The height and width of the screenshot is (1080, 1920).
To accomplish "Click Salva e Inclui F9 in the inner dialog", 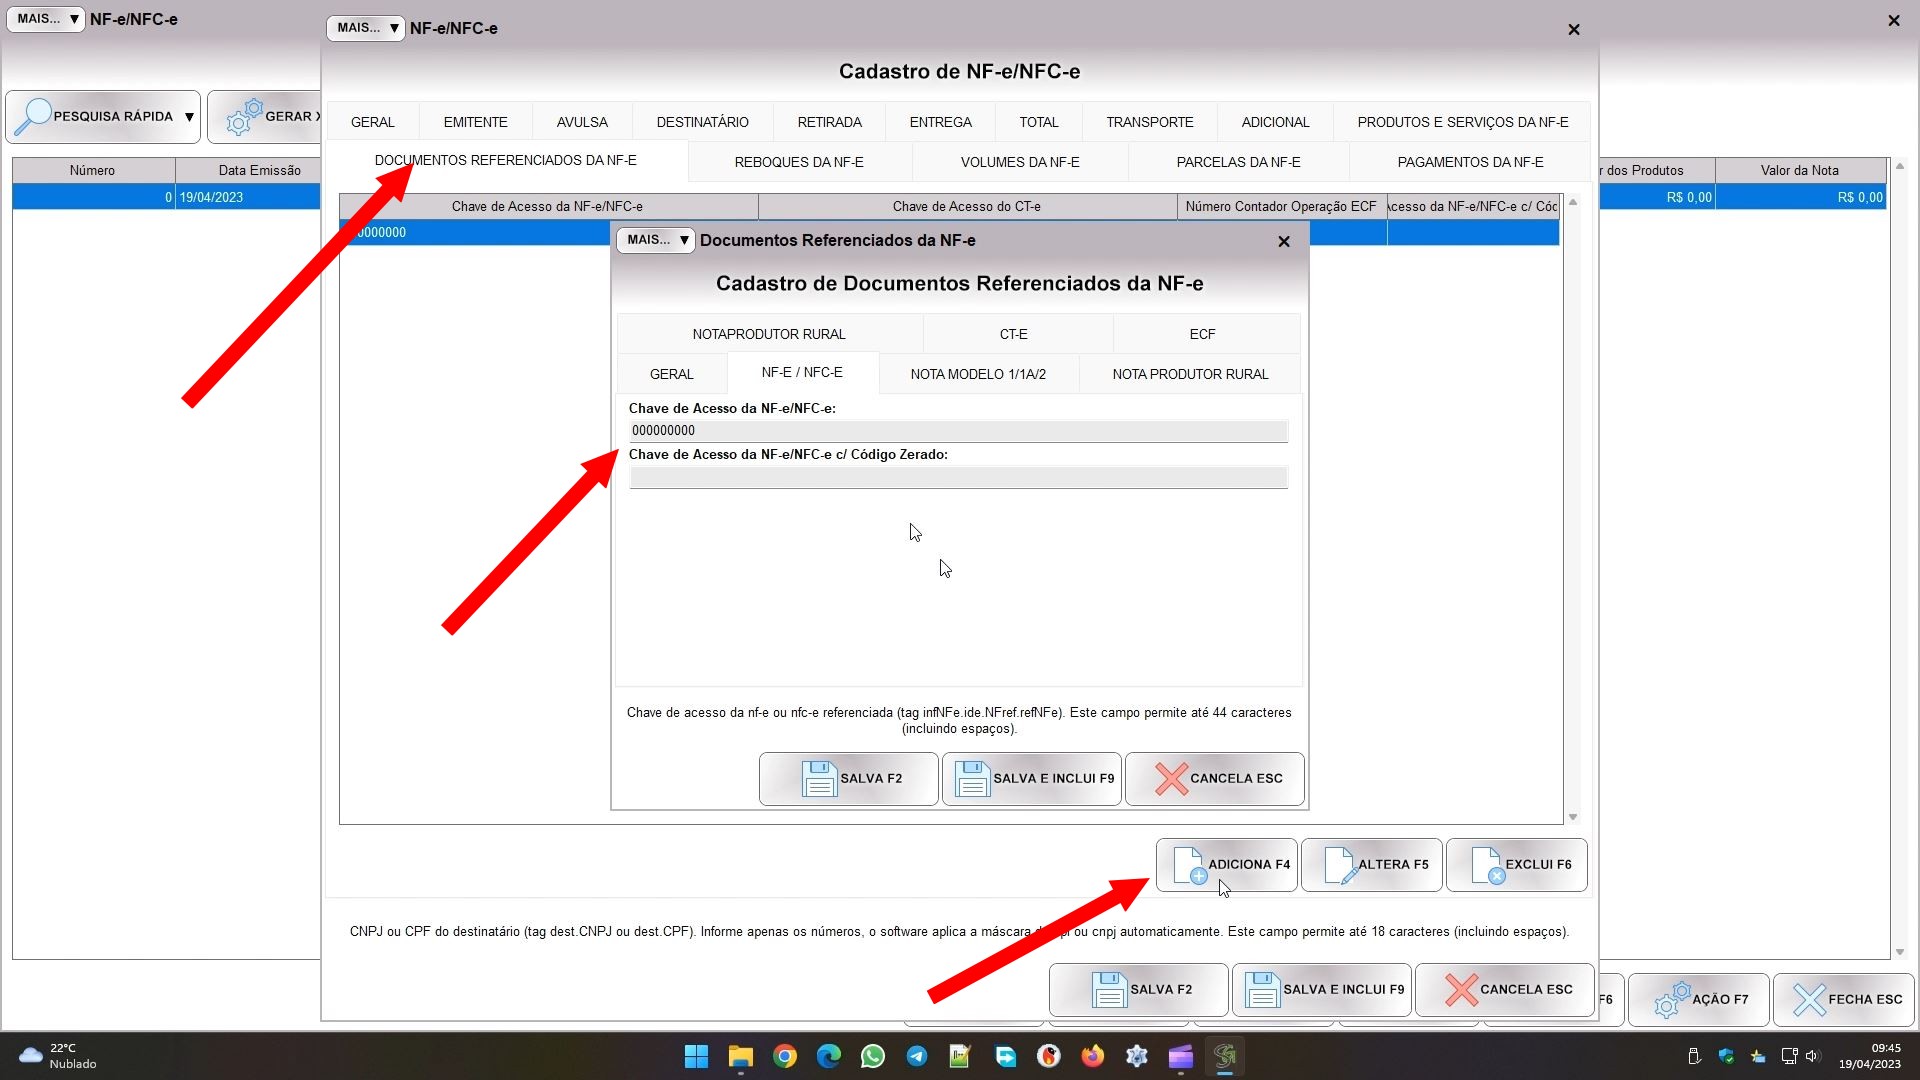I will (1032, 779).
